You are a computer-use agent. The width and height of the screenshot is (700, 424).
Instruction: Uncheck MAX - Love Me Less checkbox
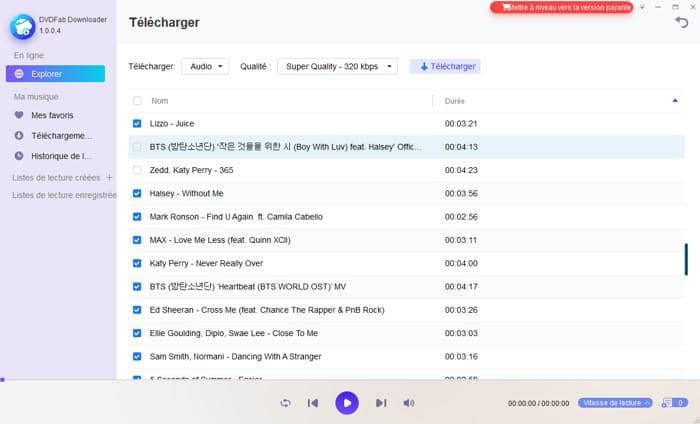tap(137, 240)
